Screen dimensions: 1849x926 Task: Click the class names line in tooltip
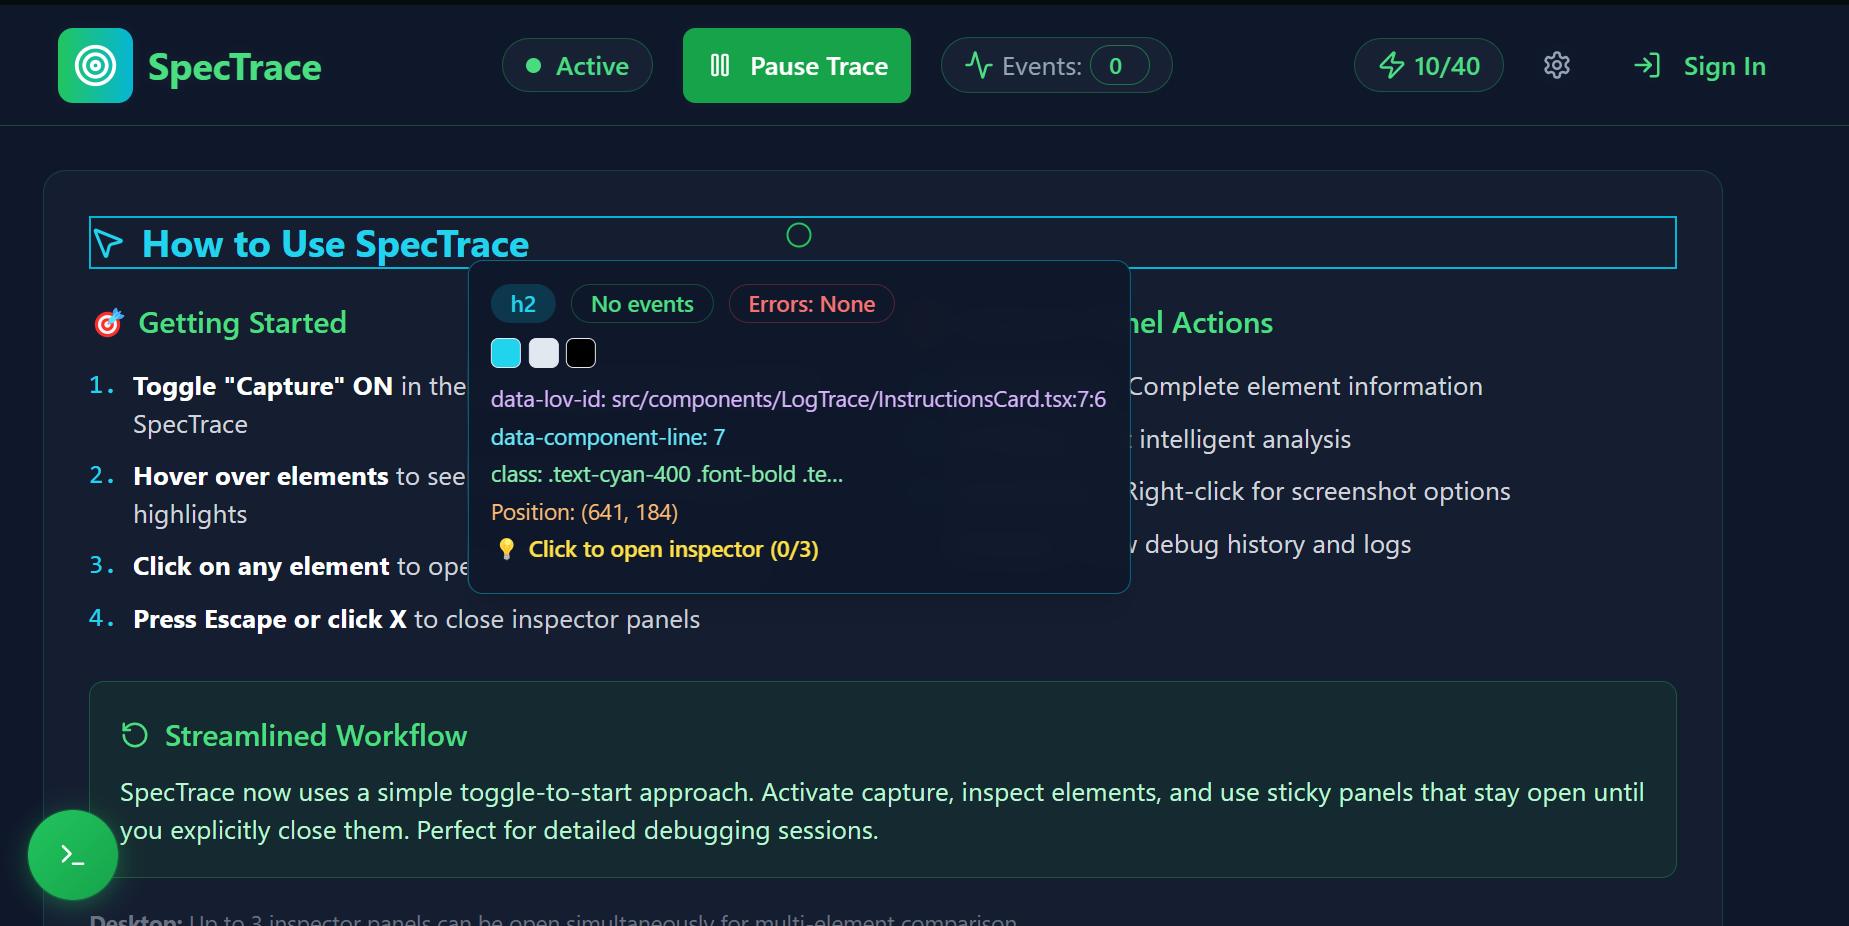[667, 474]
